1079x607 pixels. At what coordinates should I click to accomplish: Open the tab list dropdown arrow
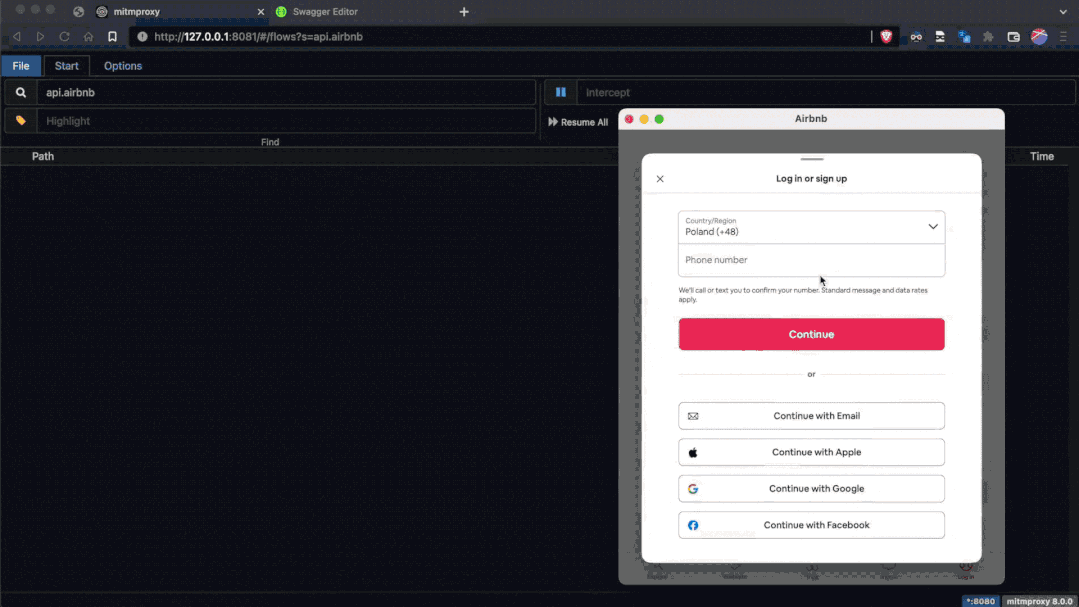pos(1064,12)
